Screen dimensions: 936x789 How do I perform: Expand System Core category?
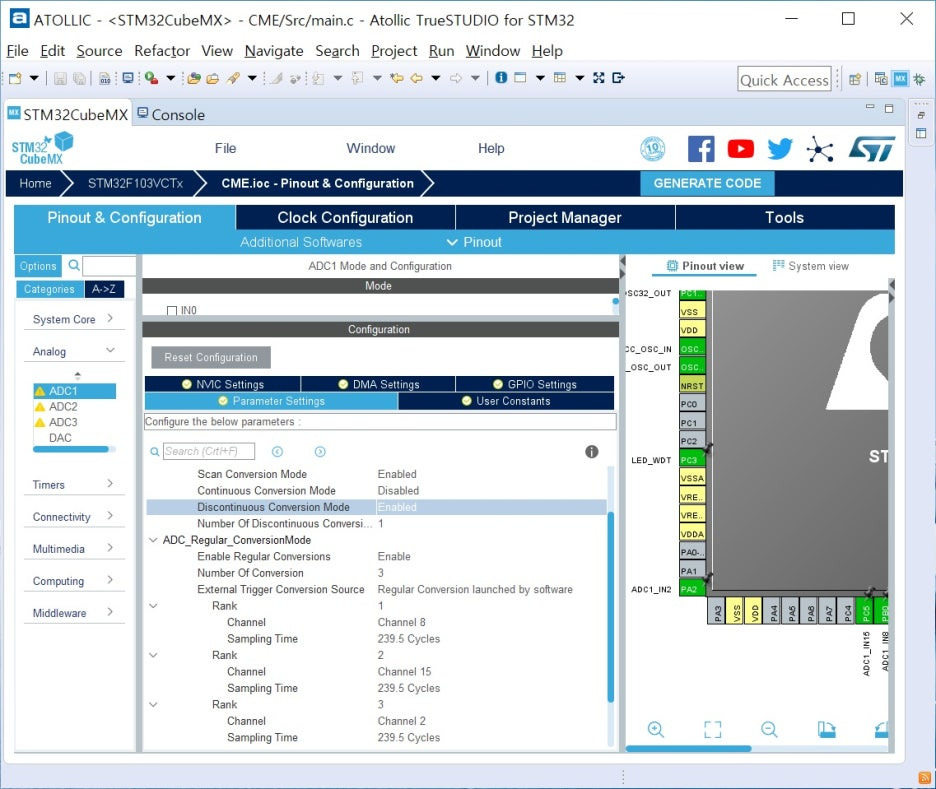click(110, 318)
